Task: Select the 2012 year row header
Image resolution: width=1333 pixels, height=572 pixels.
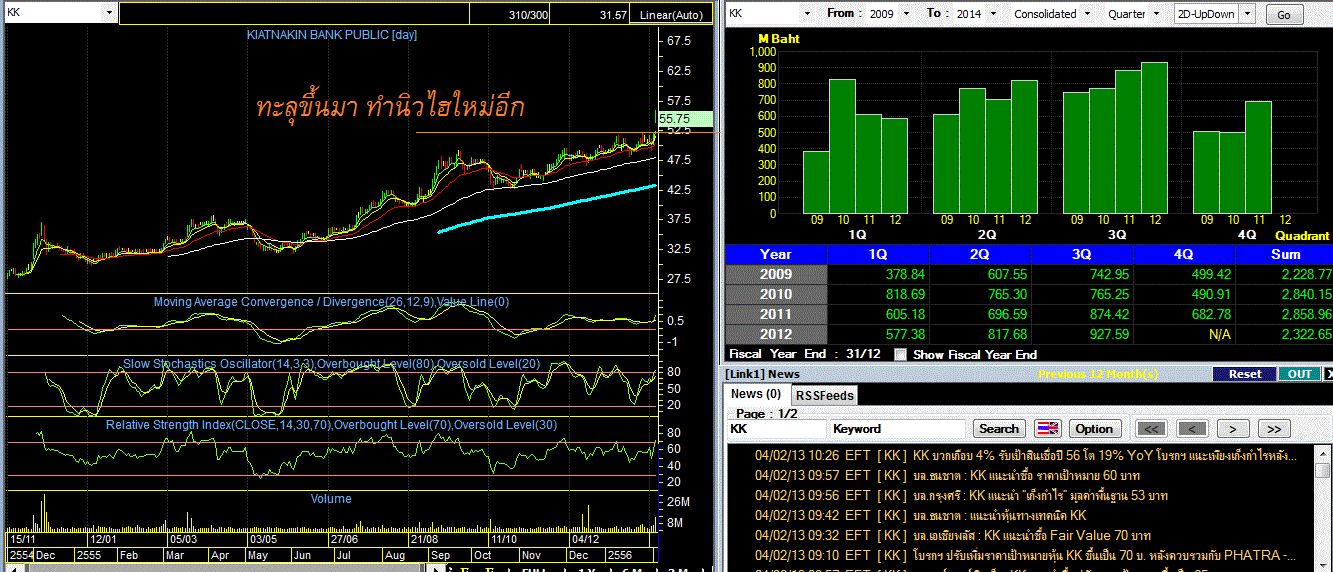Action: click(776, 334)
